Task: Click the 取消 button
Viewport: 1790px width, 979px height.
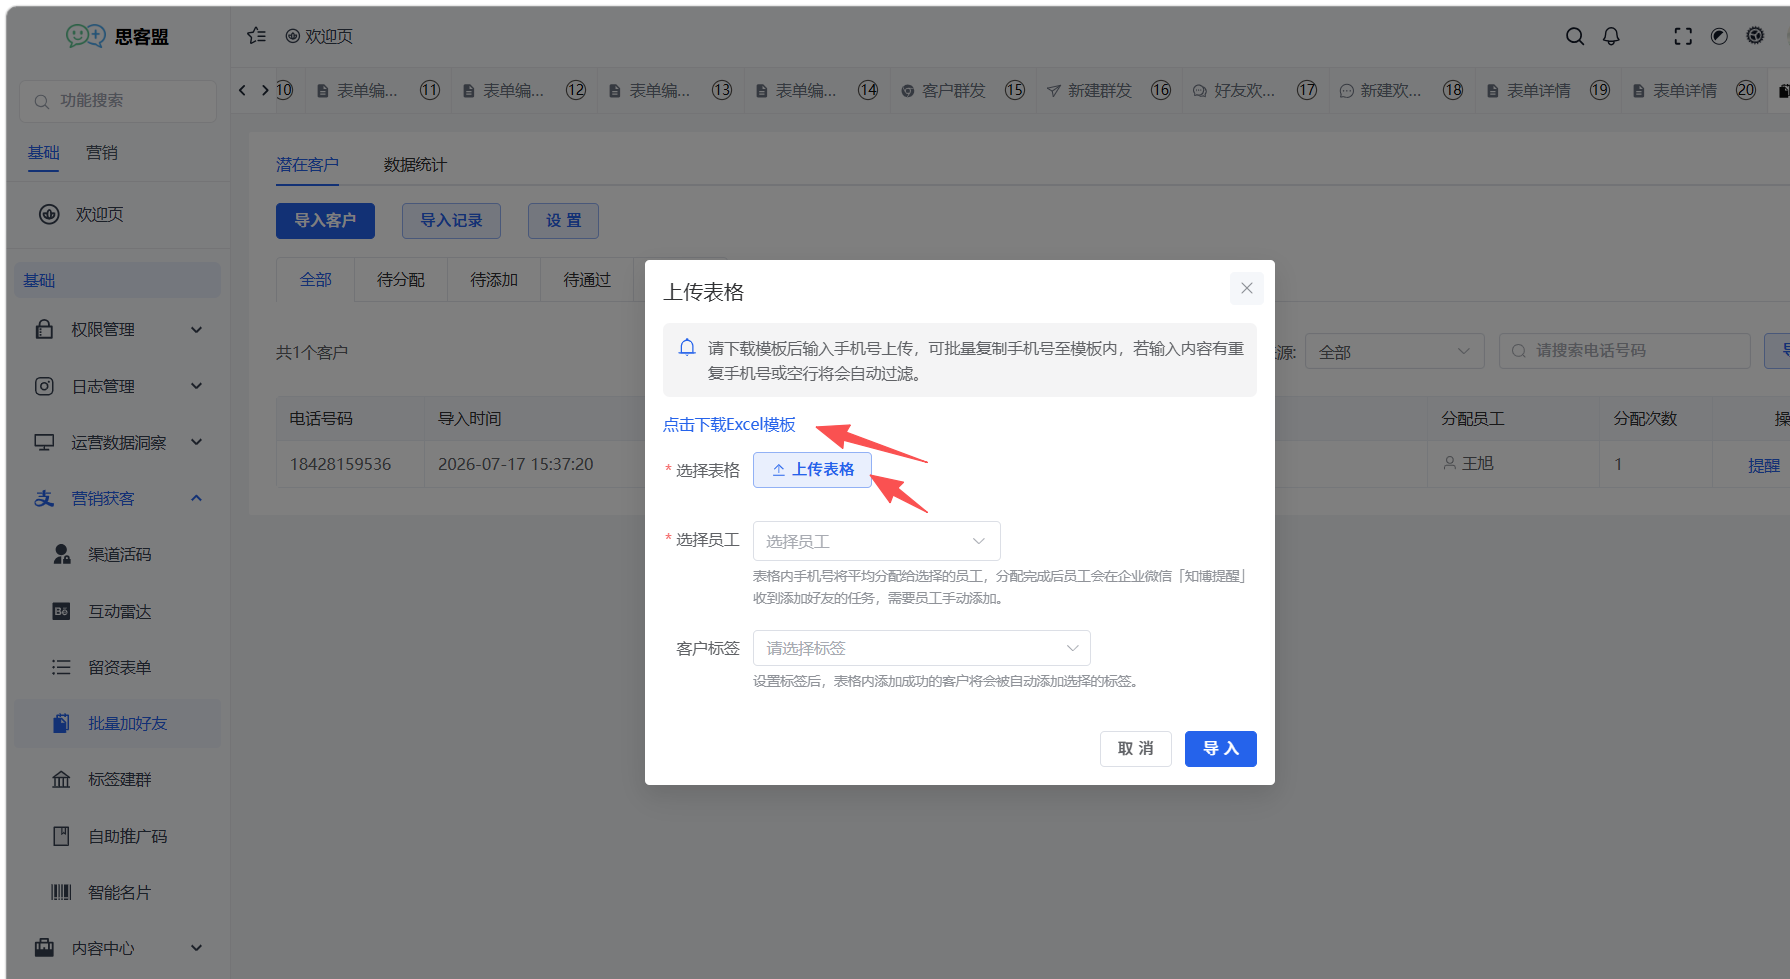Action: (1136, 749)
